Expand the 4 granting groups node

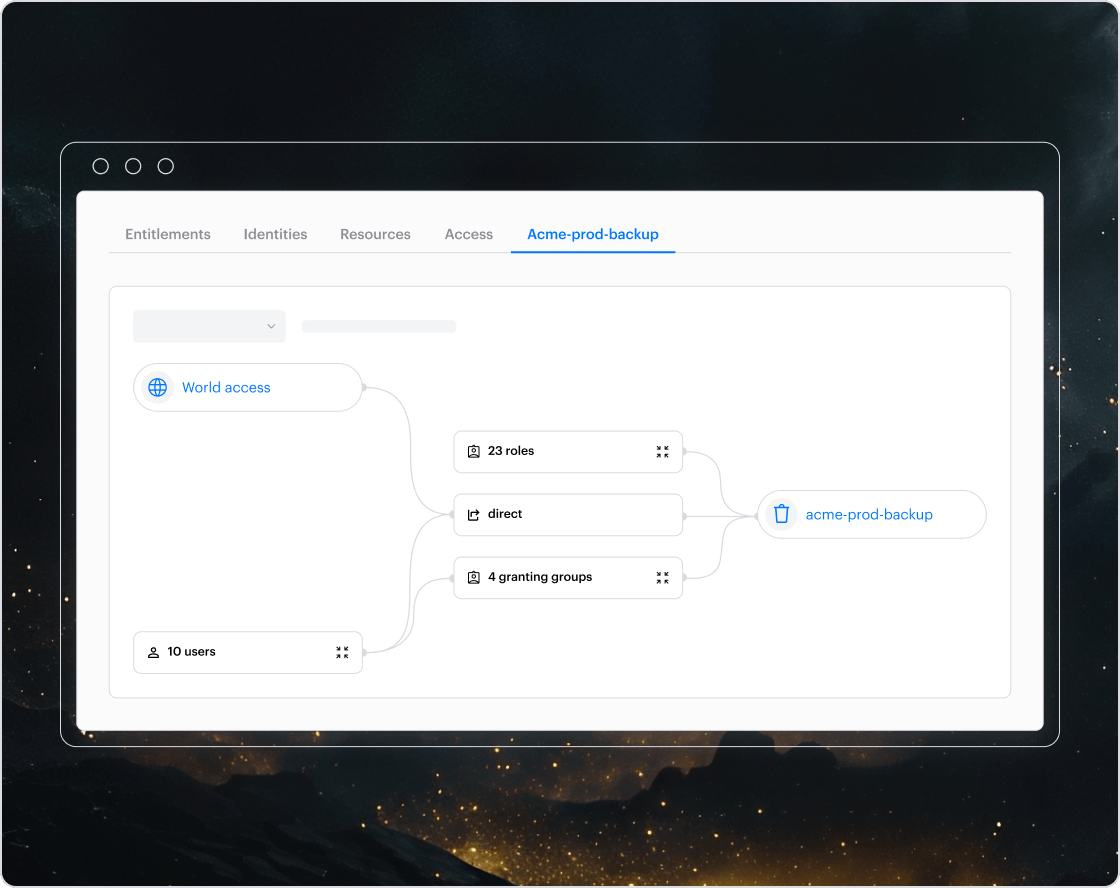662,578
